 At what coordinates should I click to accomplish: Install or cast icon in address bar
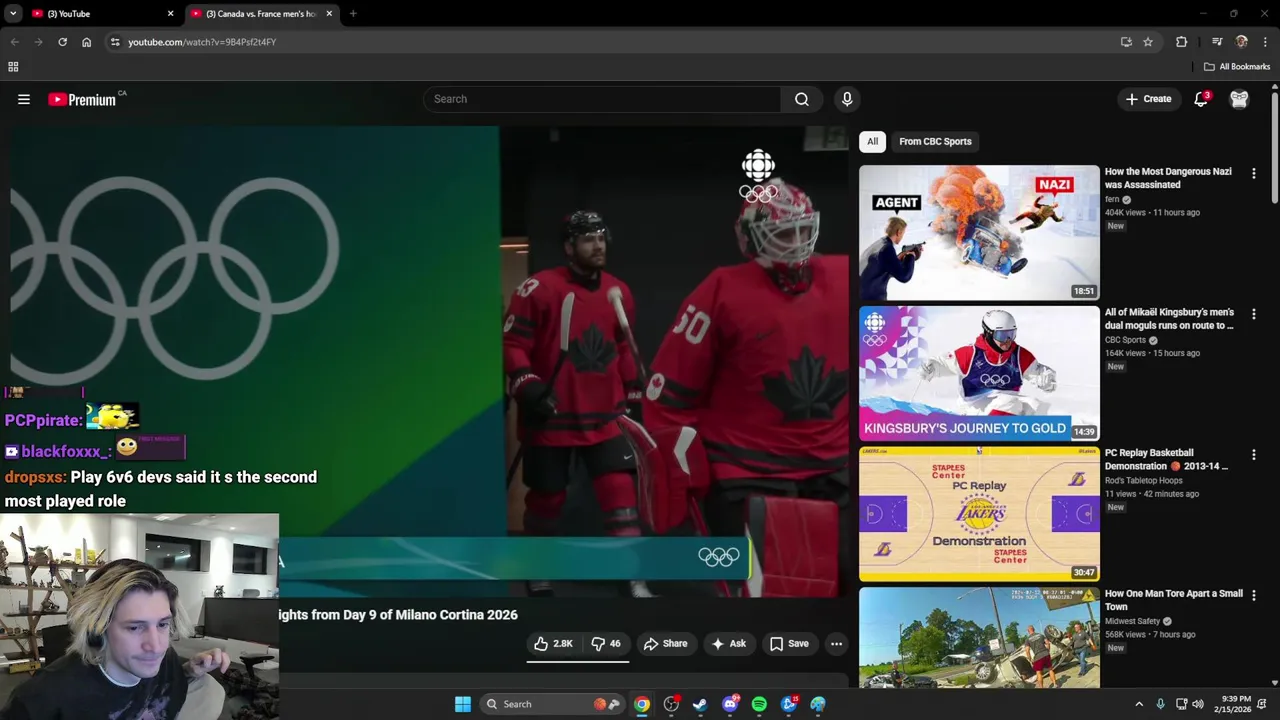[x=1126, y=42]
